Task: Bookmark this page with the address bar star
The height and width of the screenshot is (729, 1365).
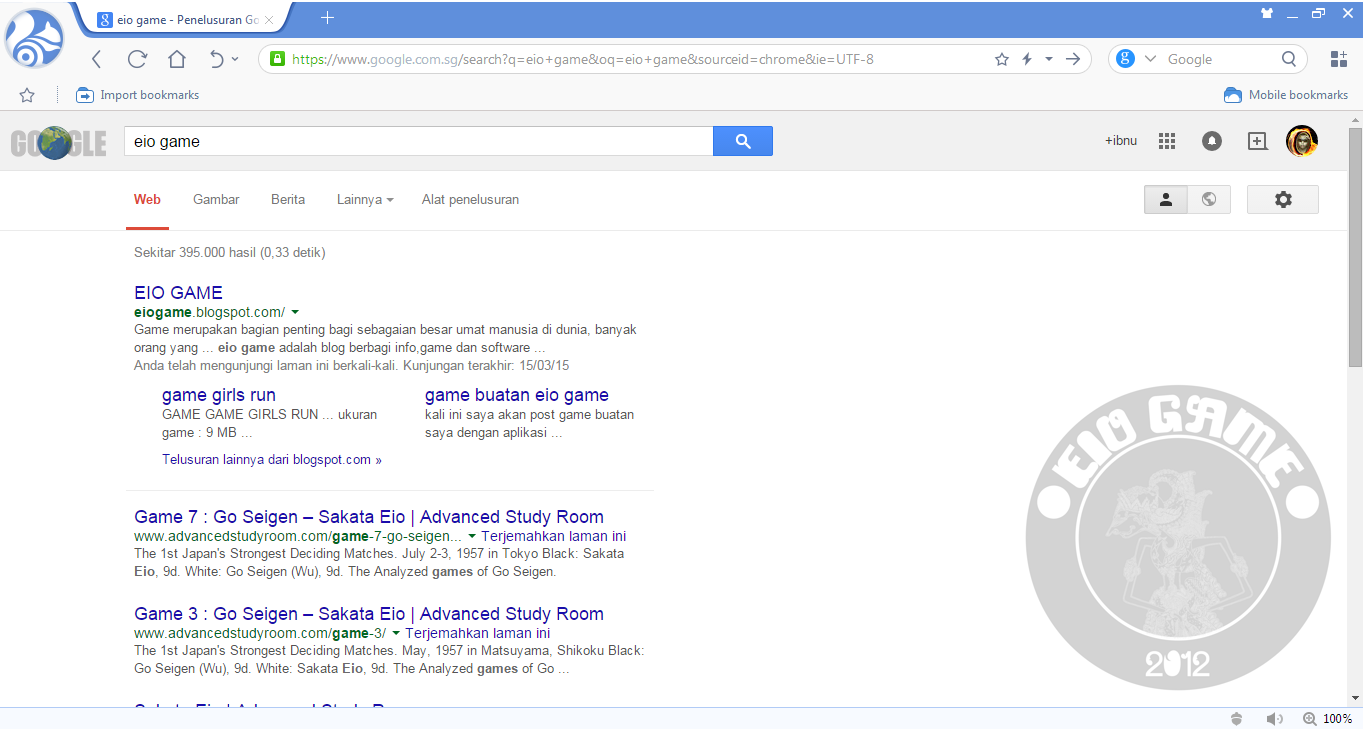Action: click(1002, 59)
